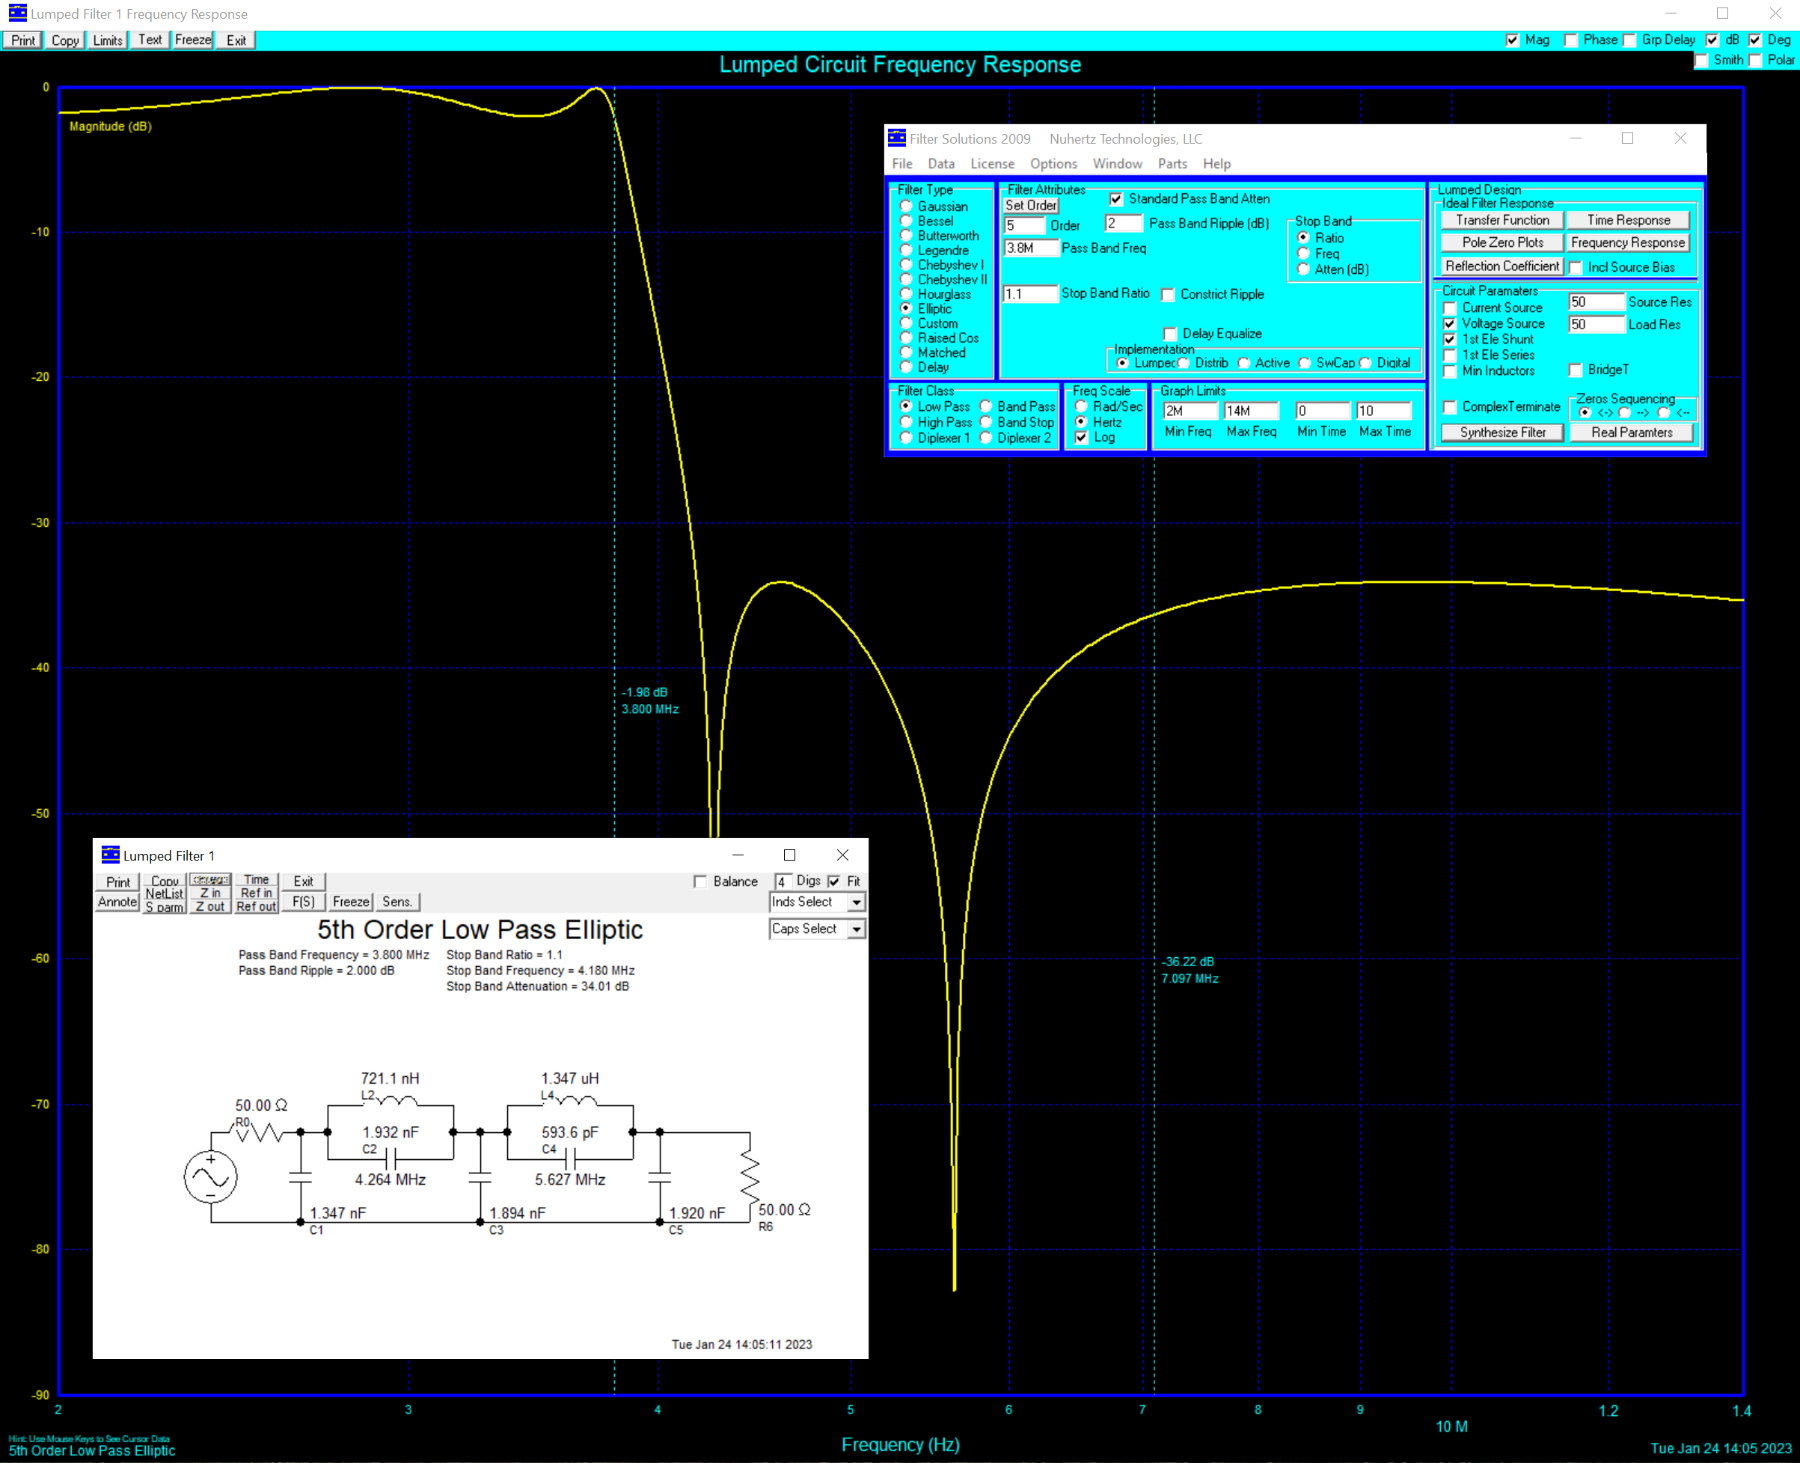Image resolution: width=1800 pixels, height=1463 pixels.
Task: Open the Inds Select dropdown
Action: pyautogui.click(x=856, y=902)
